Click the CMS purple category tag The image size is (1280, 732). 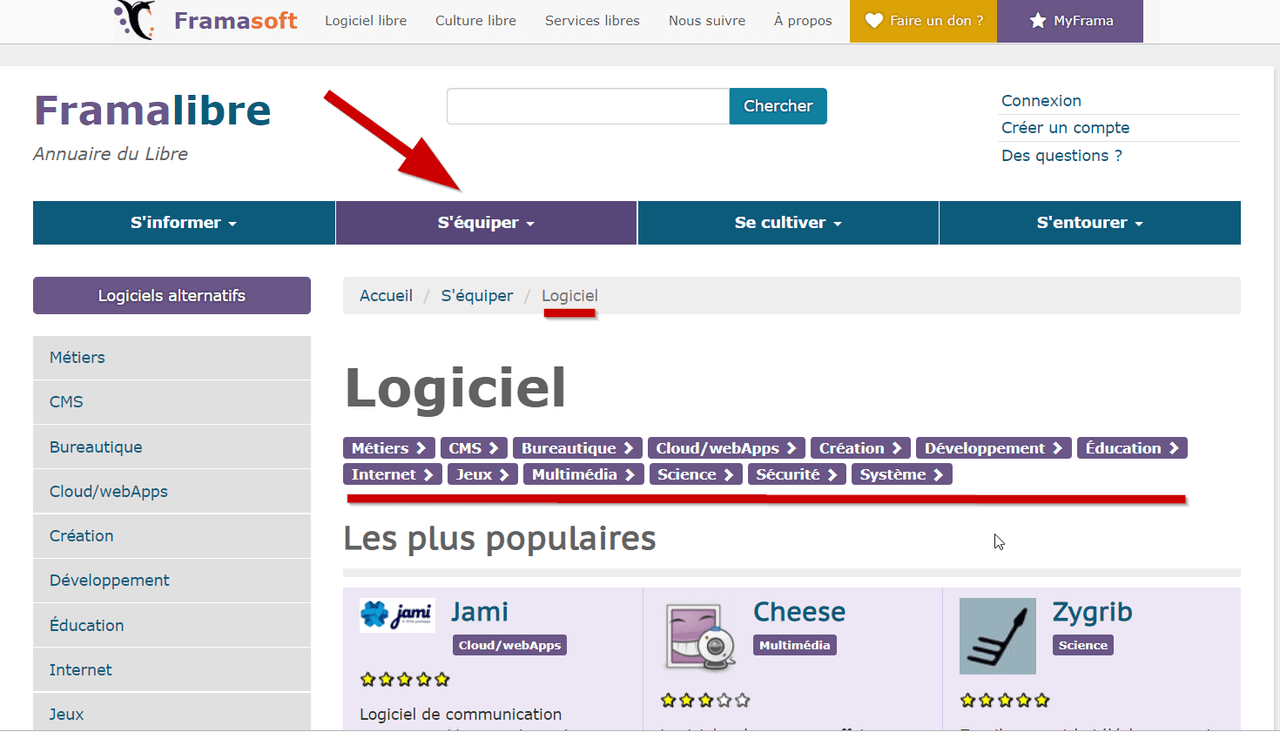pos(474,448)
